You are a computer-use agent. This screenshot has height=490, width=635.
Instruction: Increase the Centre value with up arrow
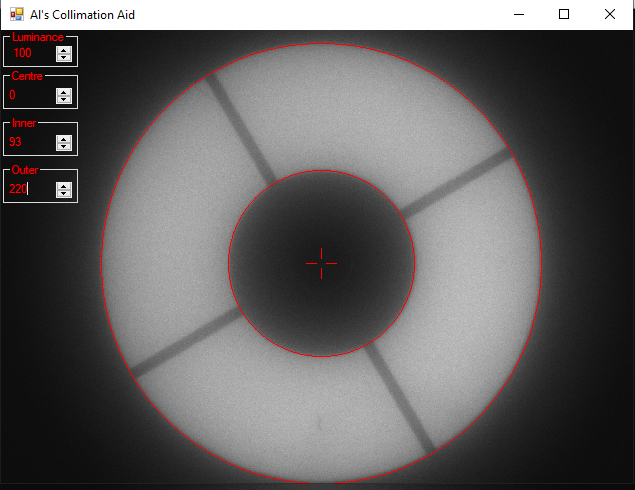[64, 92]
